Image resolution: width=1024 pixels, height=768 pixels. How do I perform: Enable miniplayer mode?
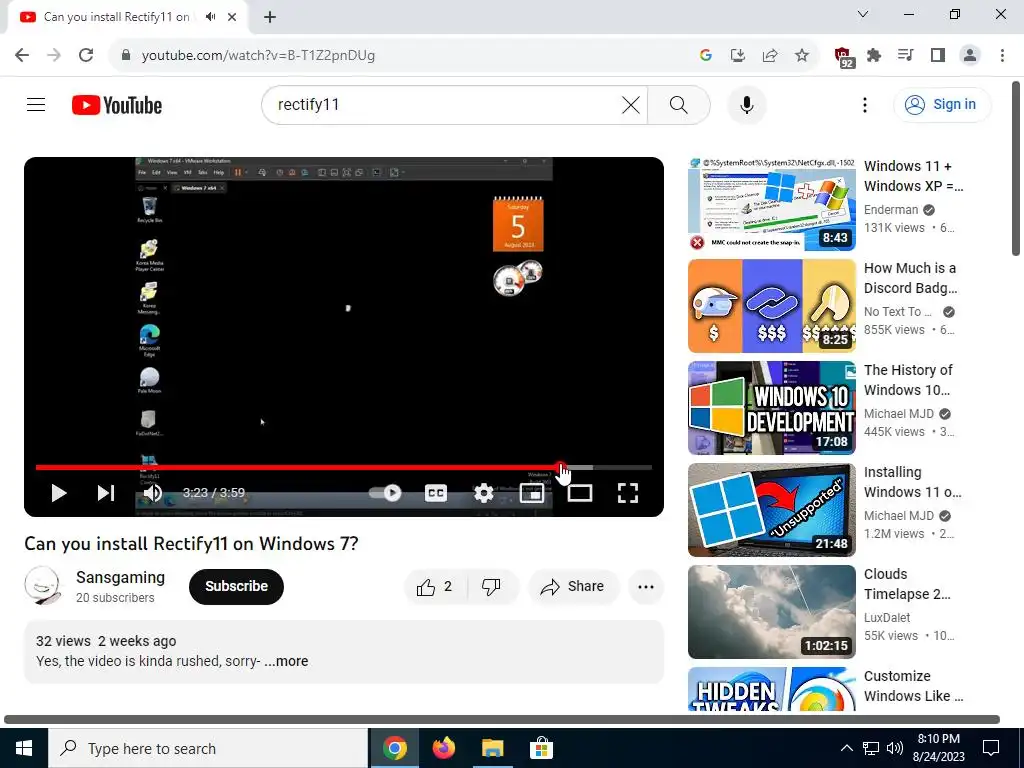click(x=532, y=493)
